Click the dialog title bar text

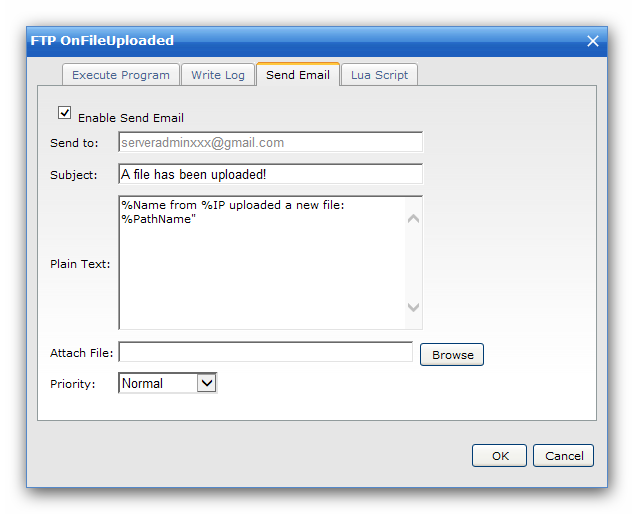pyautogui.click(x=102, y=40)
